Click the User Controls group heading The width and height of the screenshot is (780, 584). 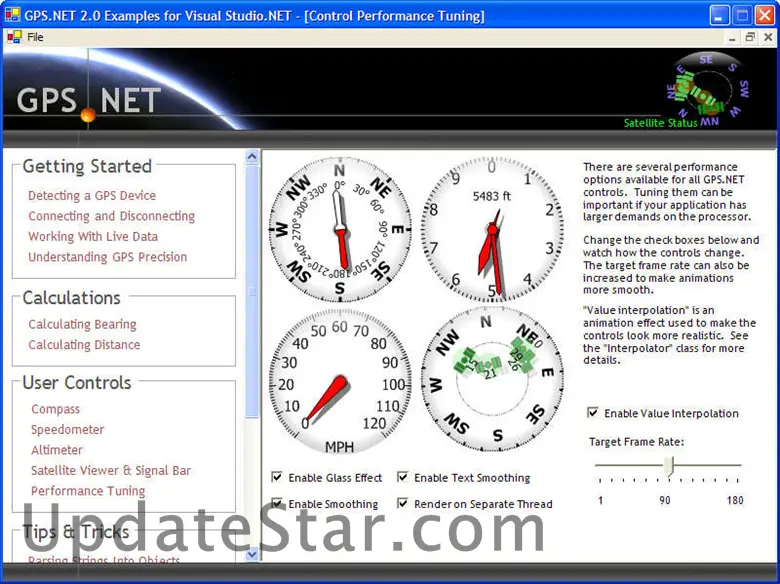click(77, 383)
